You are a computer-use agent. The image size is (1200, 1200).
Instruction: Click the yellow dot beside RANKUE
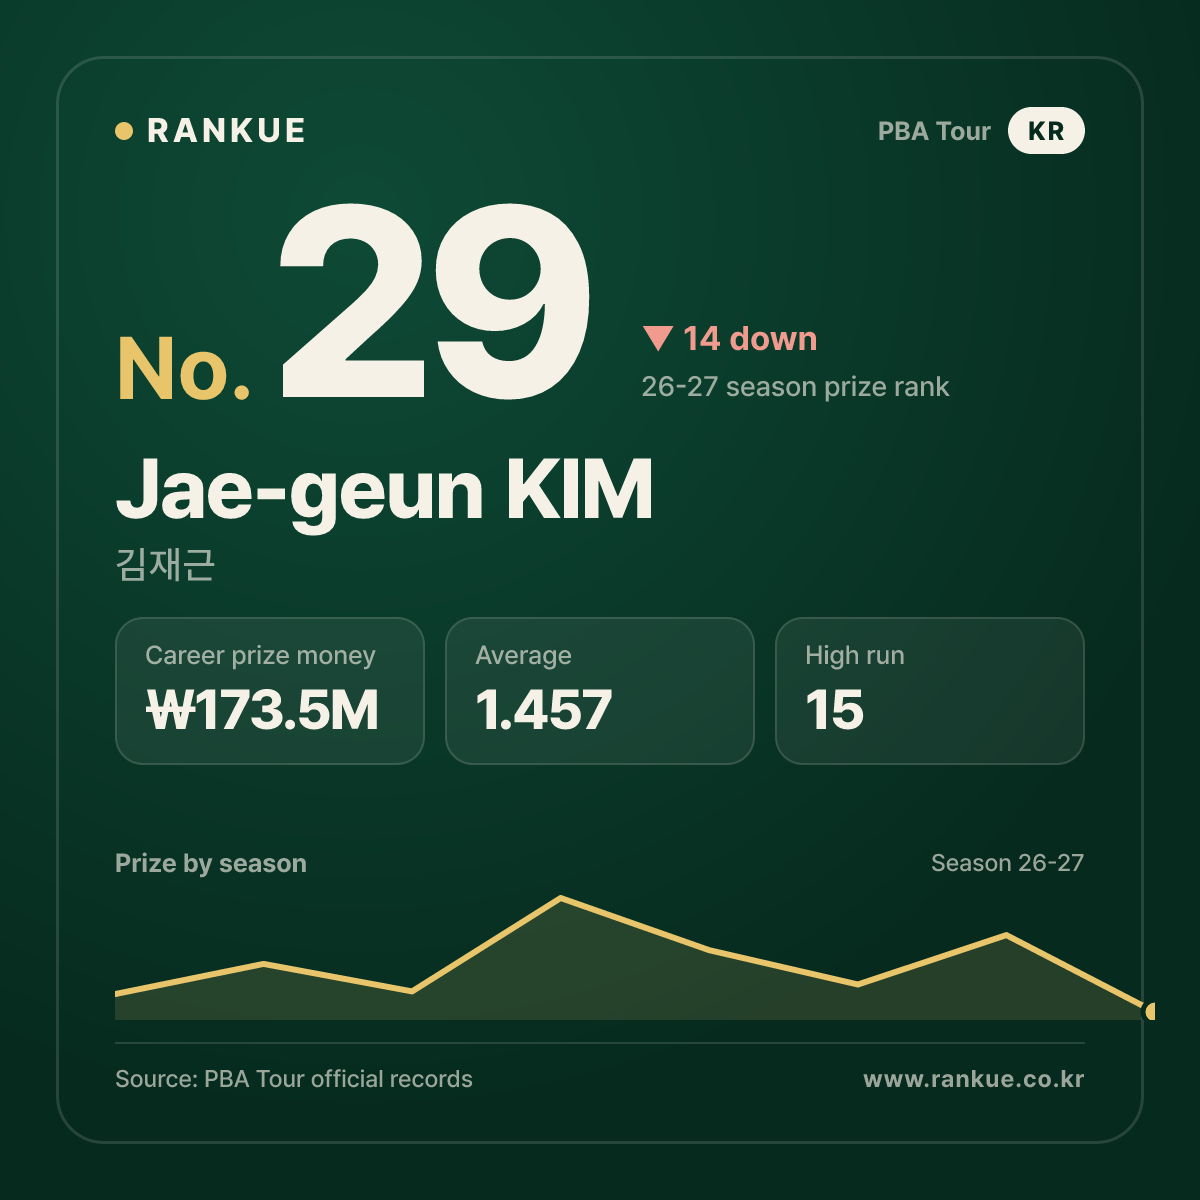click(124, 131)
